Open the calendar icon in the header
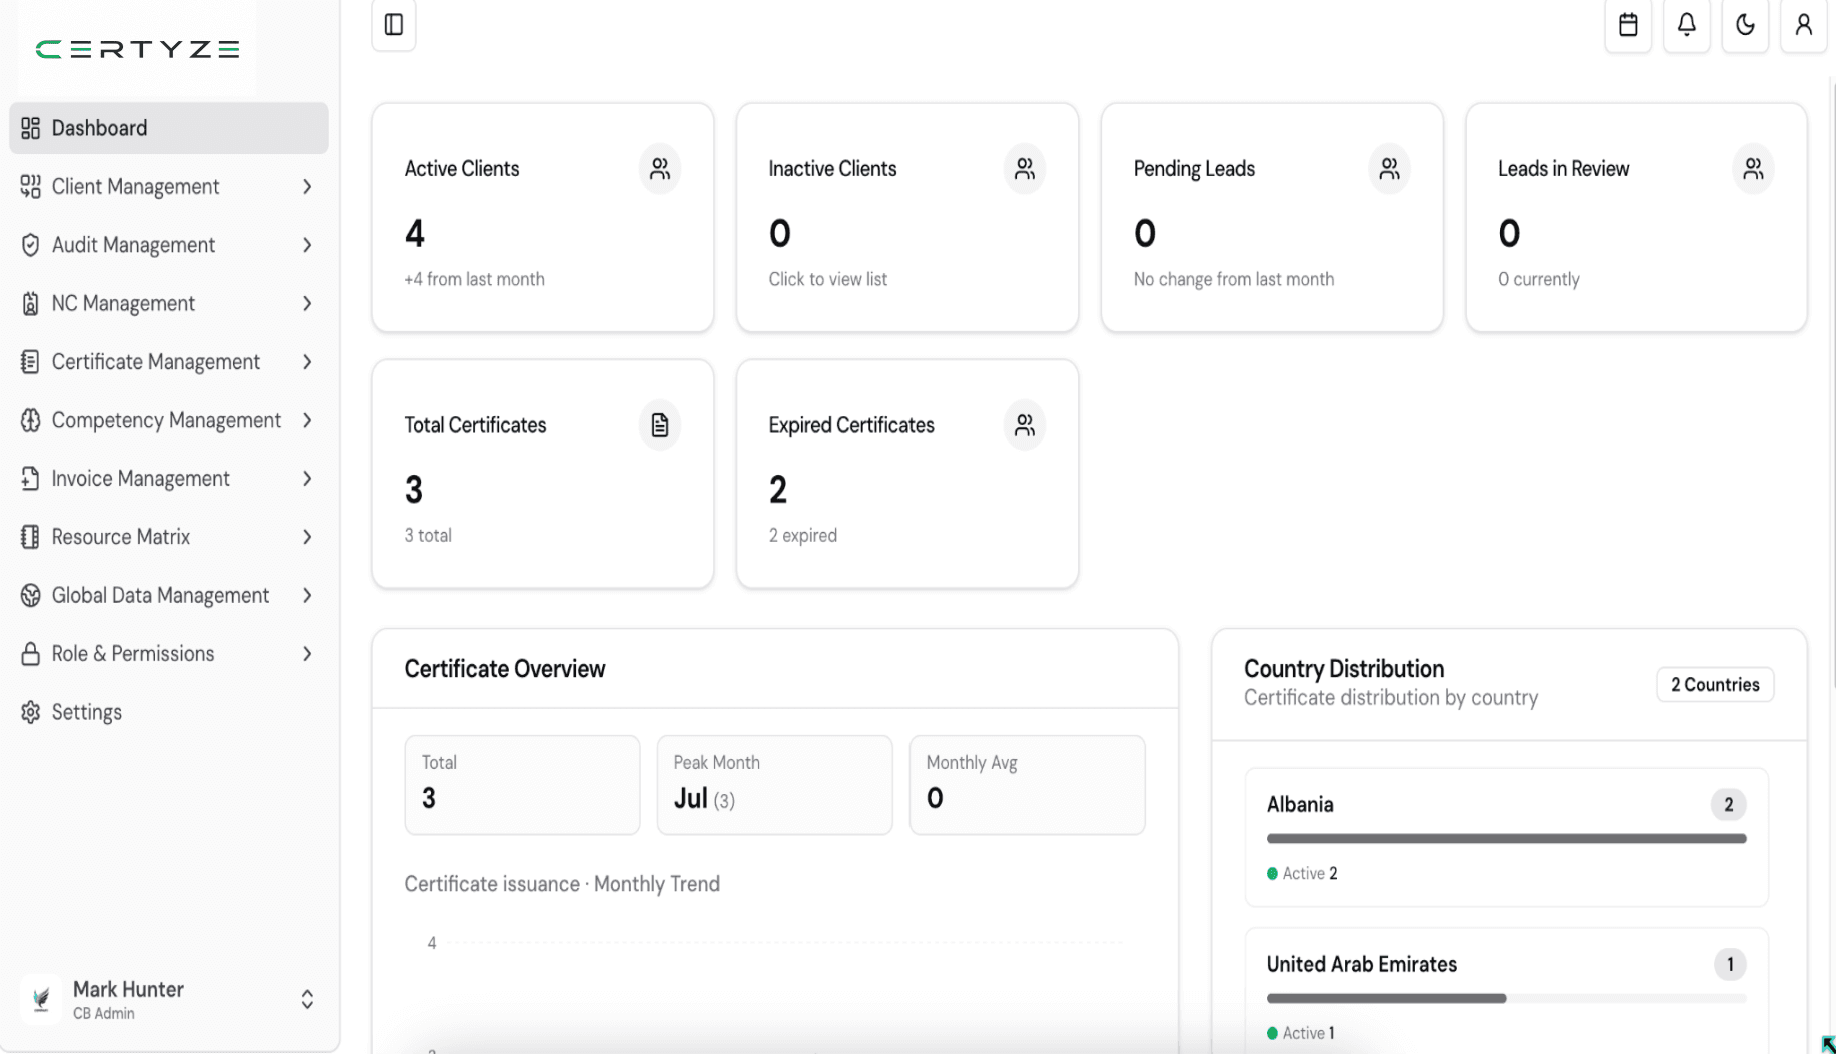The image size is (1836, 1056). click(x=1628, y=25)
